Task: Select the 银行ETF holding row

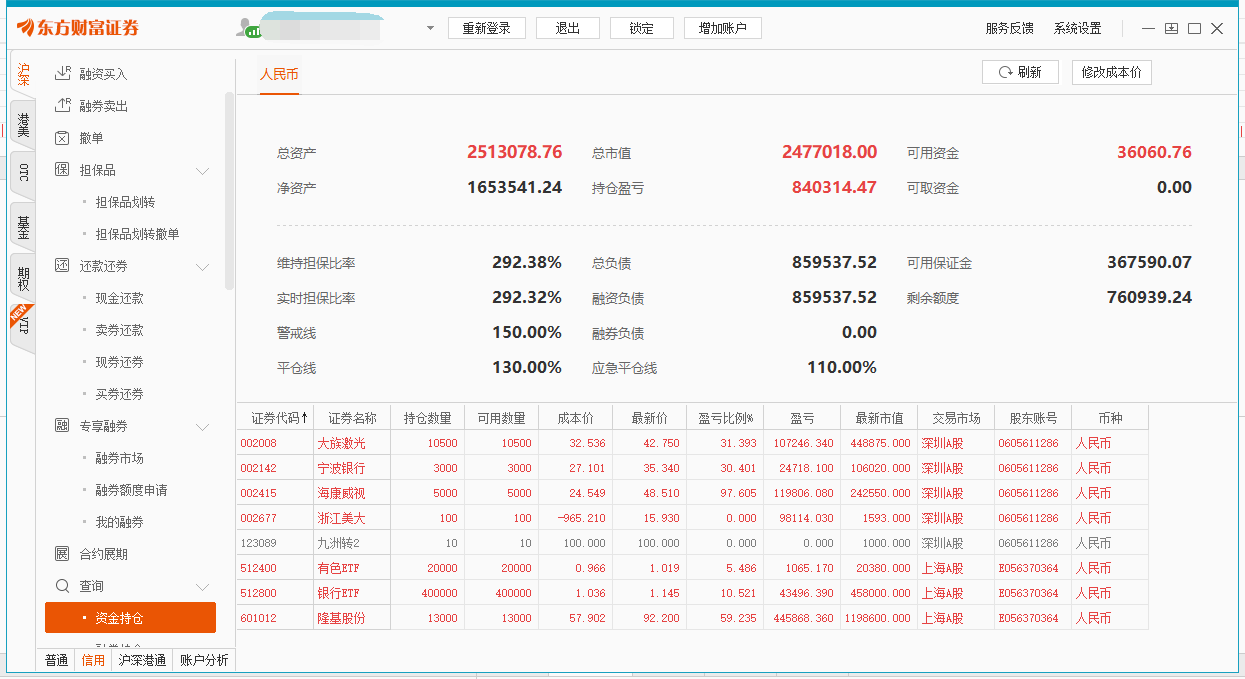Action: coord(692,593)
